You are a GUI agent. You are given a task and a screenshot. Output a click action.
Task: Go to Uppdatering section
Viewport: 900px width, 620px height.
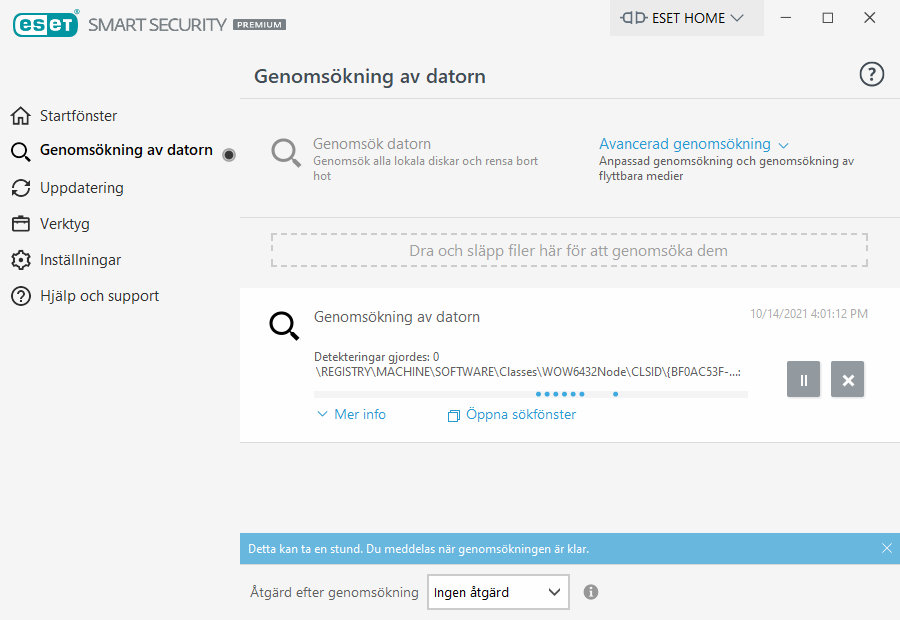click(82, 188)
